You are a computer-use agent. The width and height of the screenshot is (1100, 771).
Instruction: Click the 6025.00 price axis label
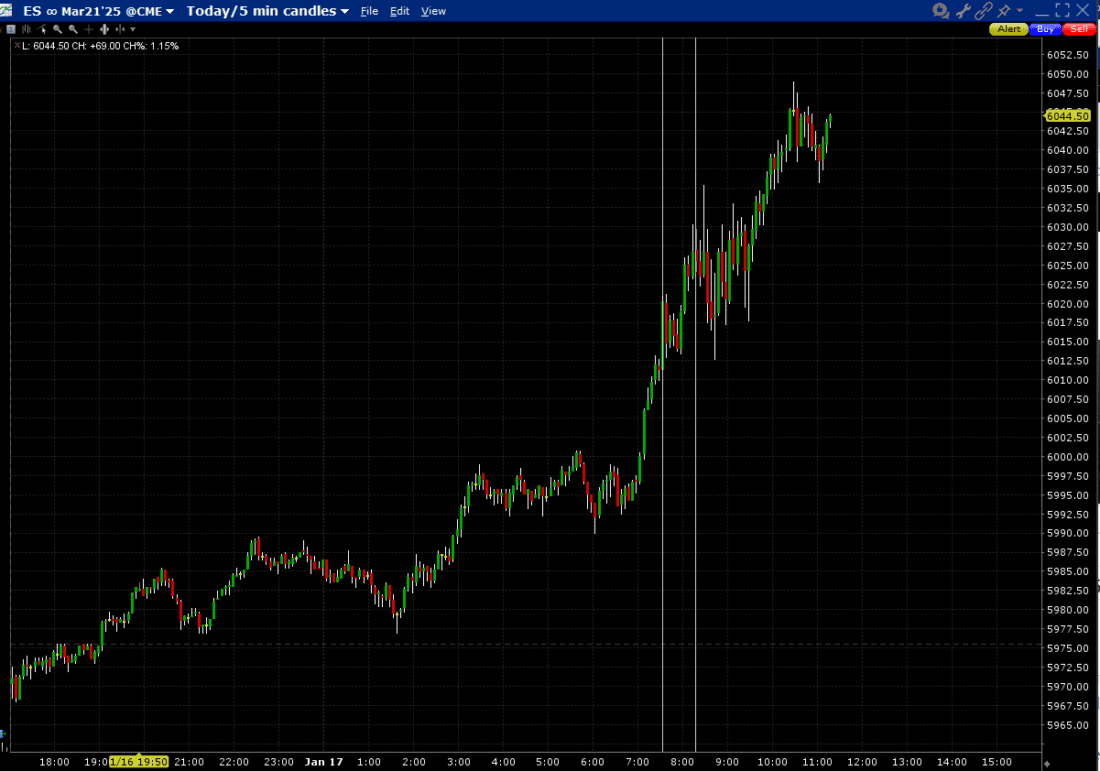[x=1068, y=265]
